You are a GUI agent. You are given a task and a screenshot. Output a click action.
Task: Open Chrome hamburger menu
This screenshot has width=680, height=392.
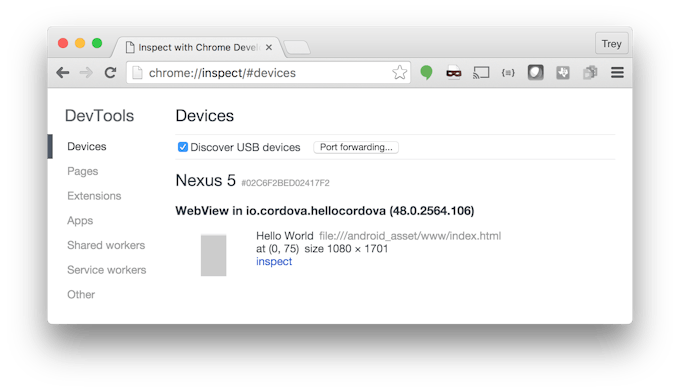tap(617, 72)
